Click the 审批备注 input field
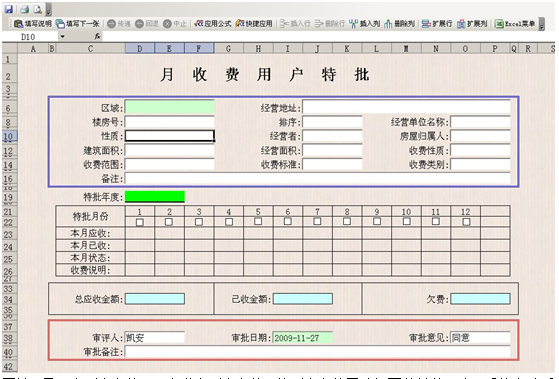Image resolution: width=559 pixels, height=379 pixels. [318, 352]
